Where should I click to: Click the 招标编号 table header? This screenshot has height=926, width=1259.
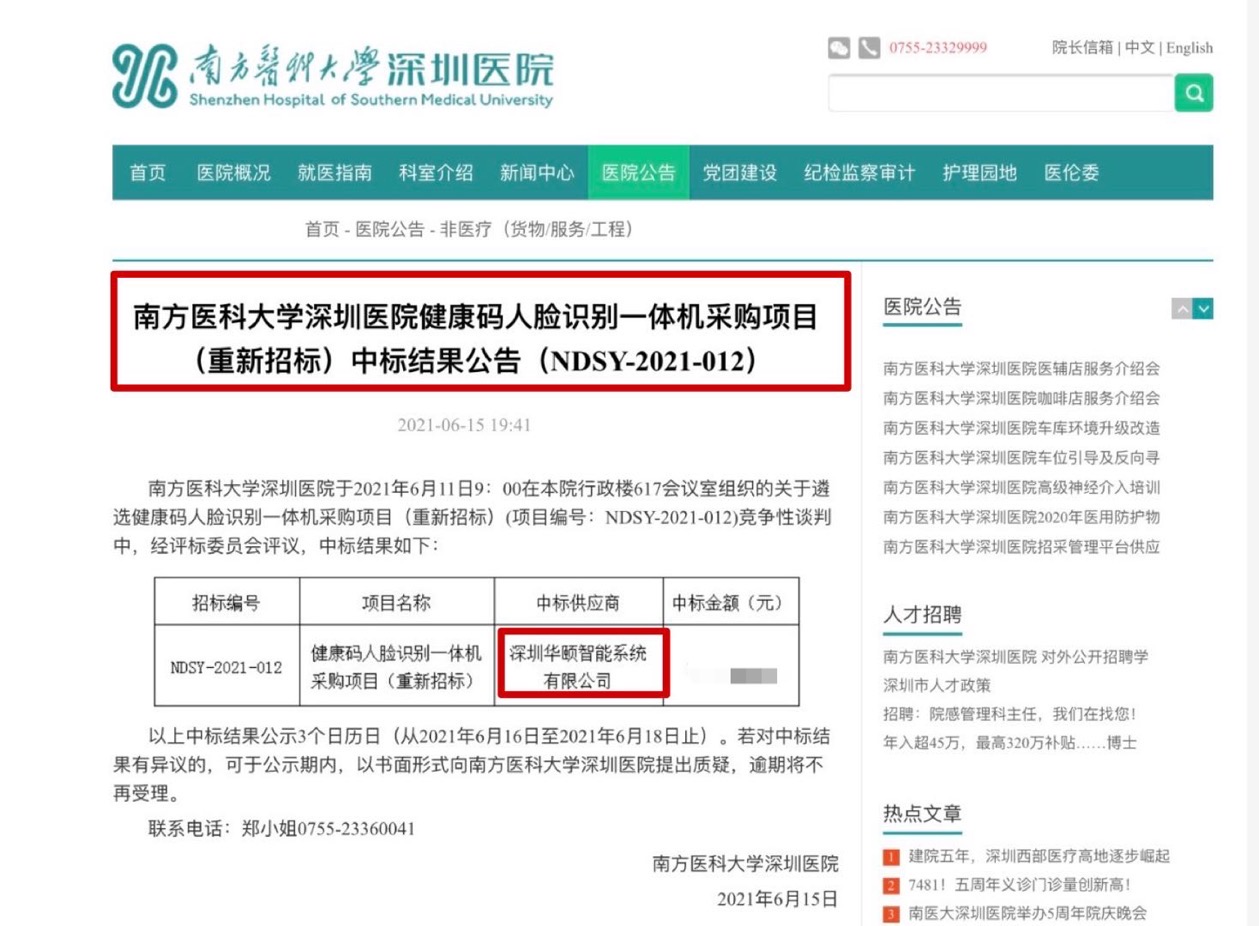pyautogui.click(x=226, y=603)
